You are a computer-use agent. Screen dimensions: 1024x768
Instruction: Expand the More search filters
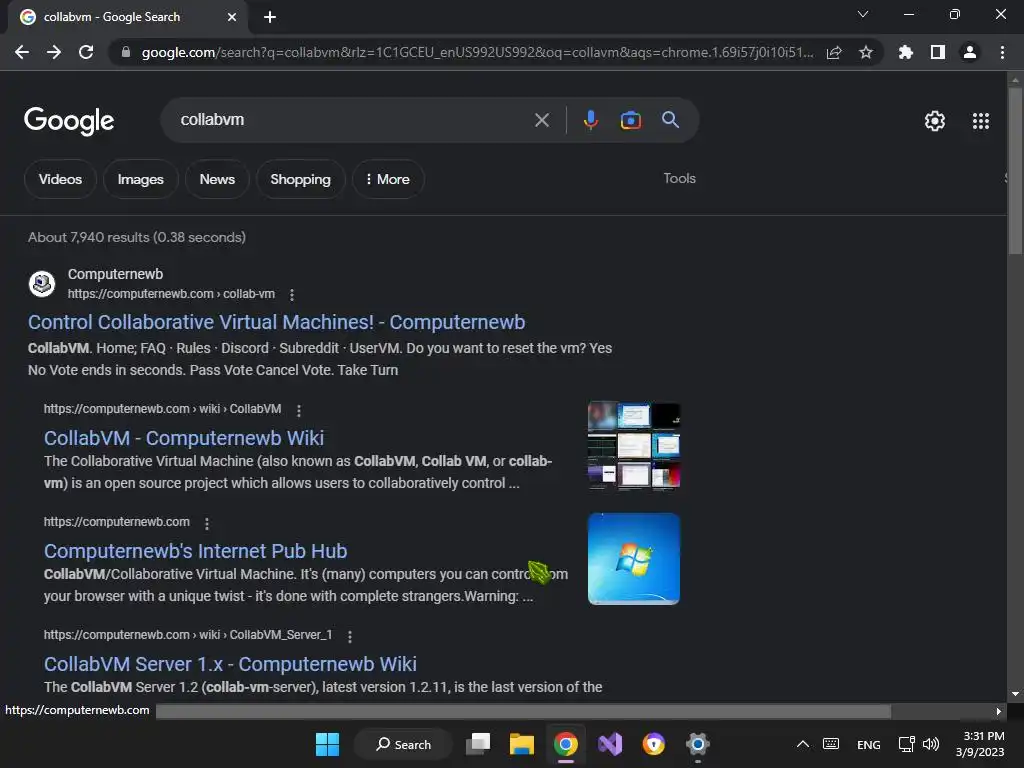pyautogui.click(x=388, y=179)
